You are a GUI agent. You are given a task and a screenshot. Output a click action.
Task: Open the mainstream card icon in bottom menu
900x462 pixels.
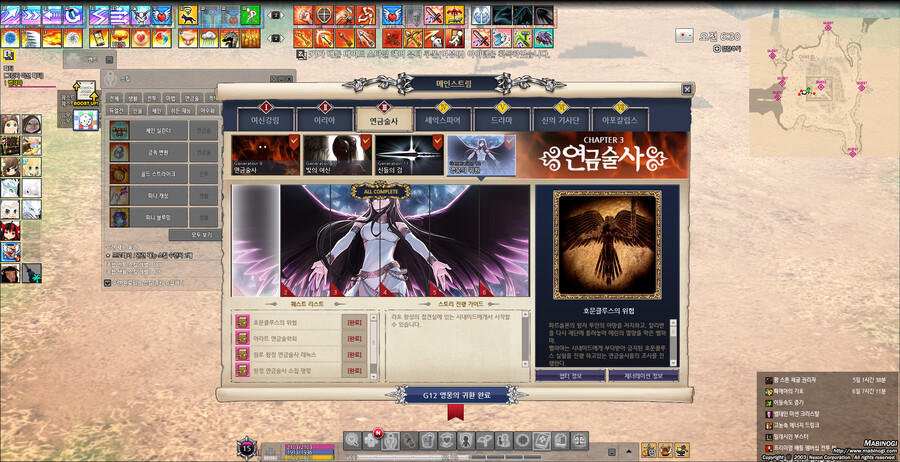[x=541, y=440]
